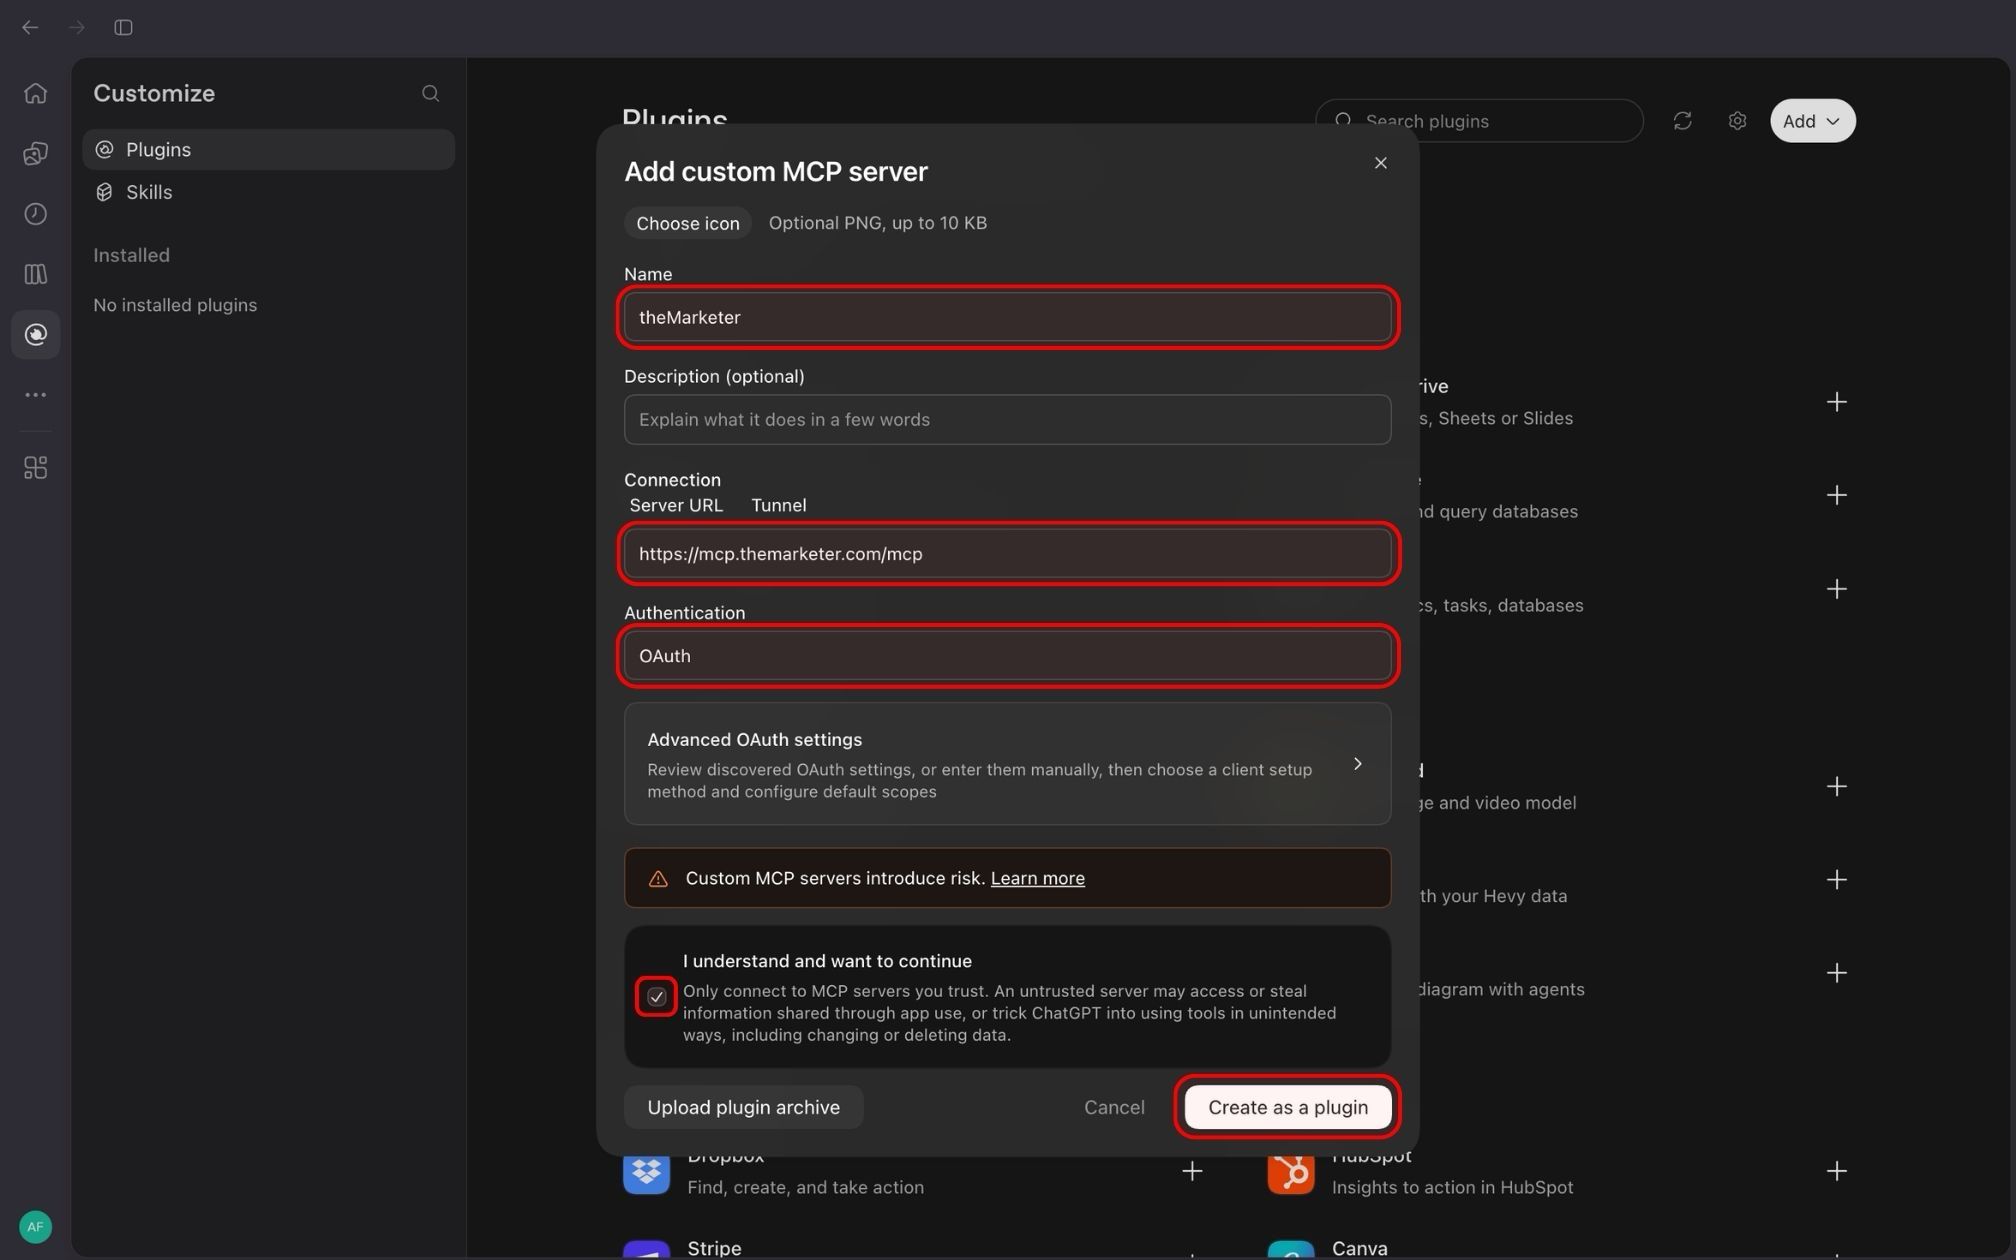Select the Skills sidebar item

click(268, 192)
